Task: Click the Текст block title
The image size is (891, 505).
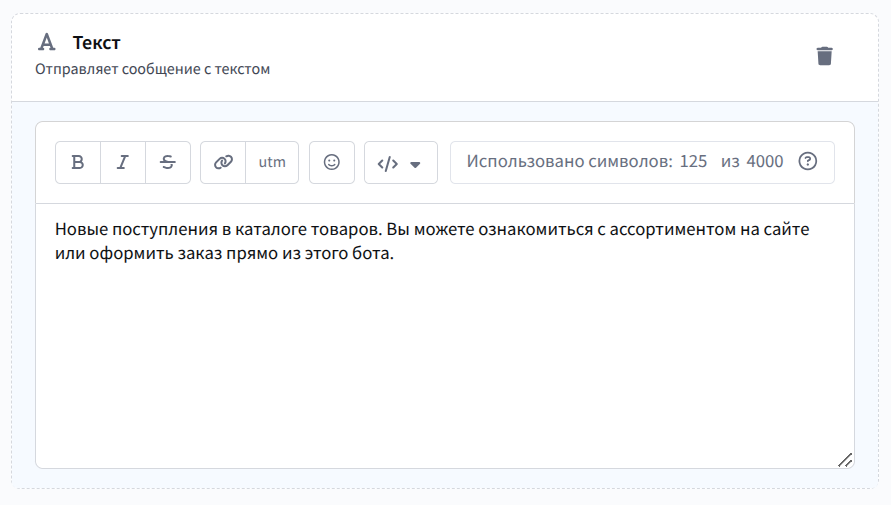Action: pos(96,43)
